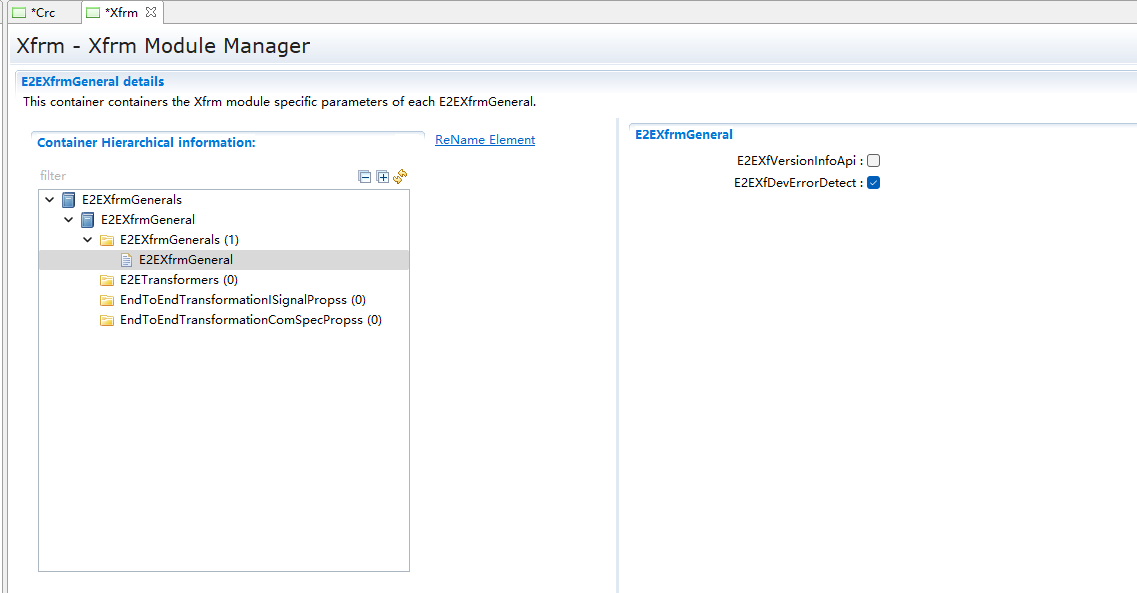Click the refresh/sync tree icon

pyautogui.click(x=400, y=176)
